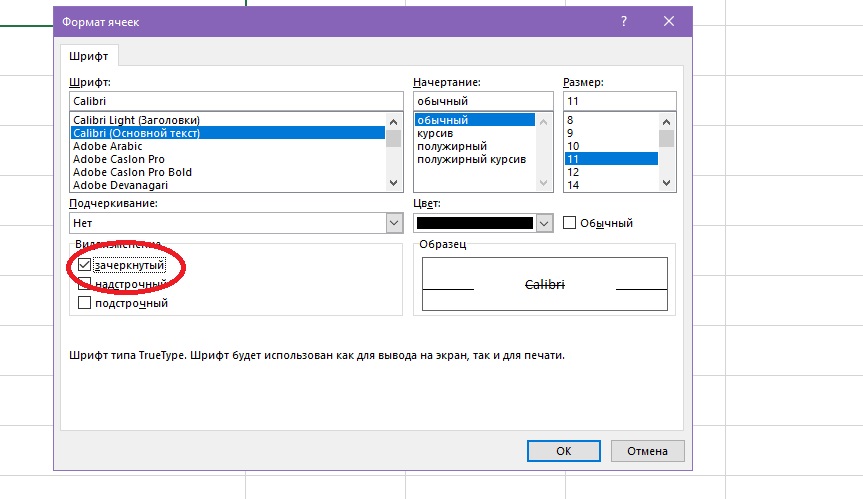Toggle the зачеркнутый checkbox
The height and width of the screenshot is (499, 863).
(x=85, y=265)
